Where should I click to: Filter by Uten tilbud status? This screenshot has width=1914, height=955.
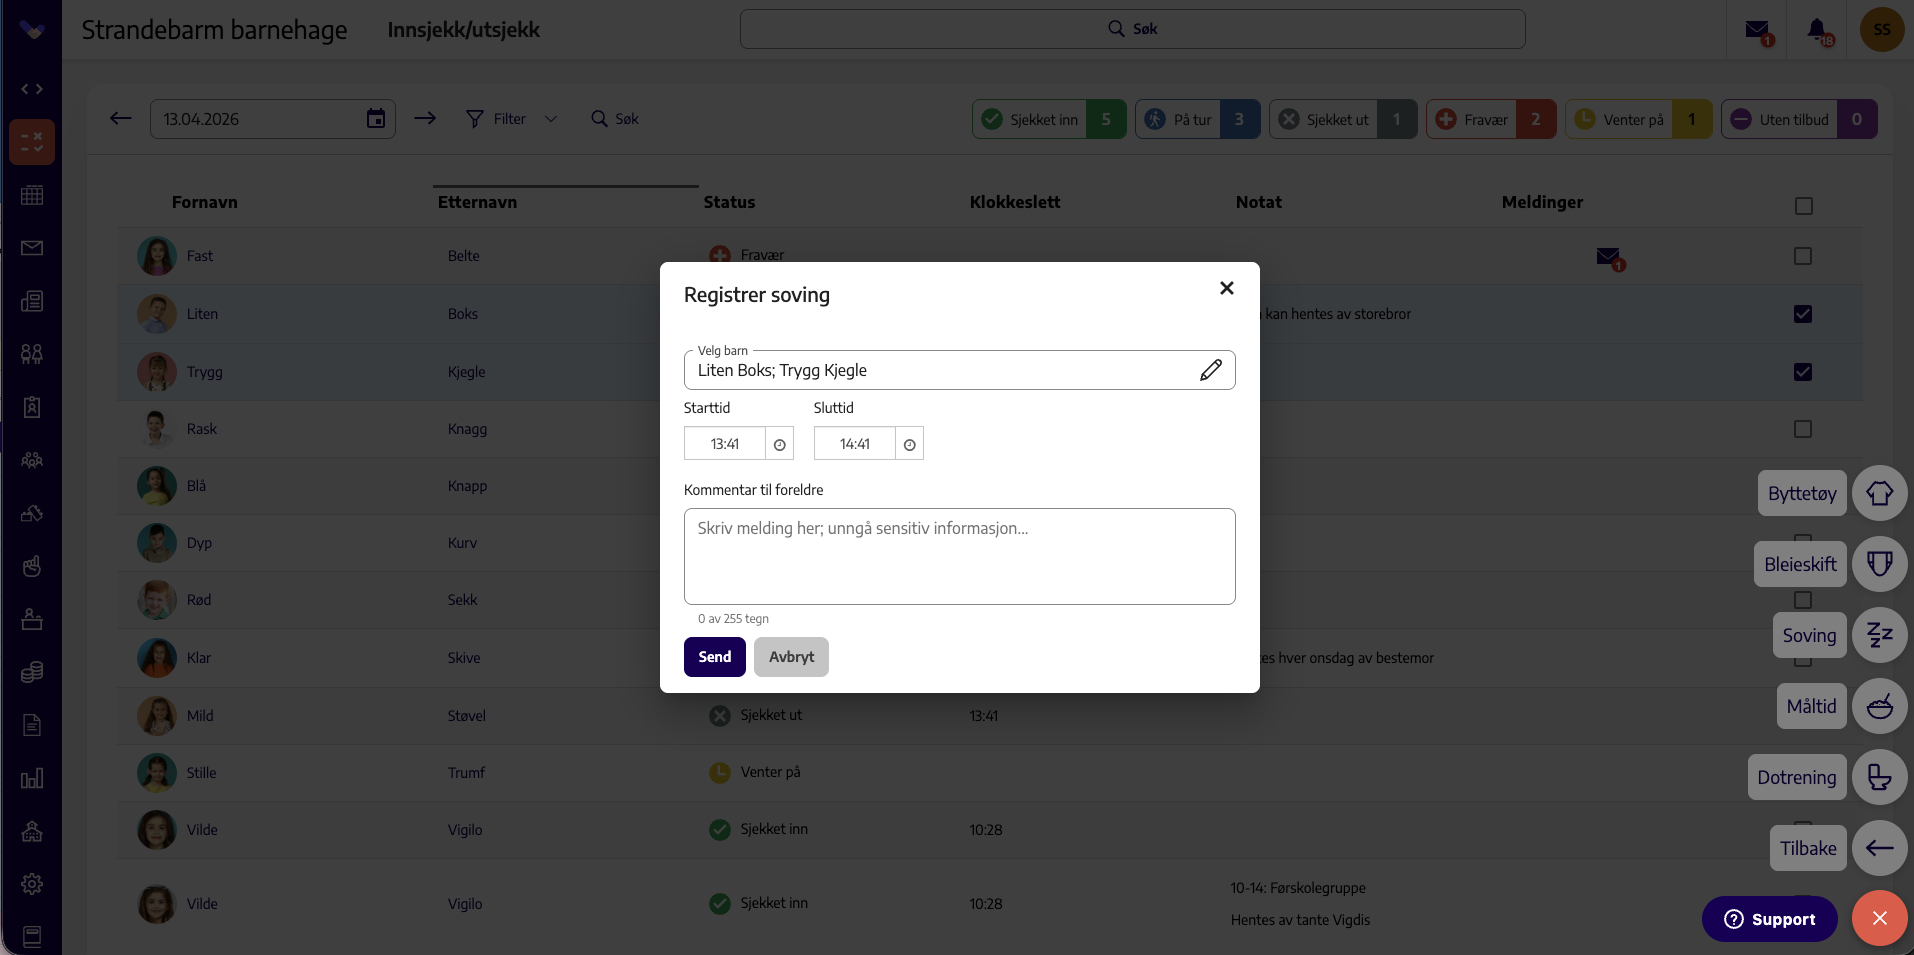pyautogui.click(x=1799, y=119)
